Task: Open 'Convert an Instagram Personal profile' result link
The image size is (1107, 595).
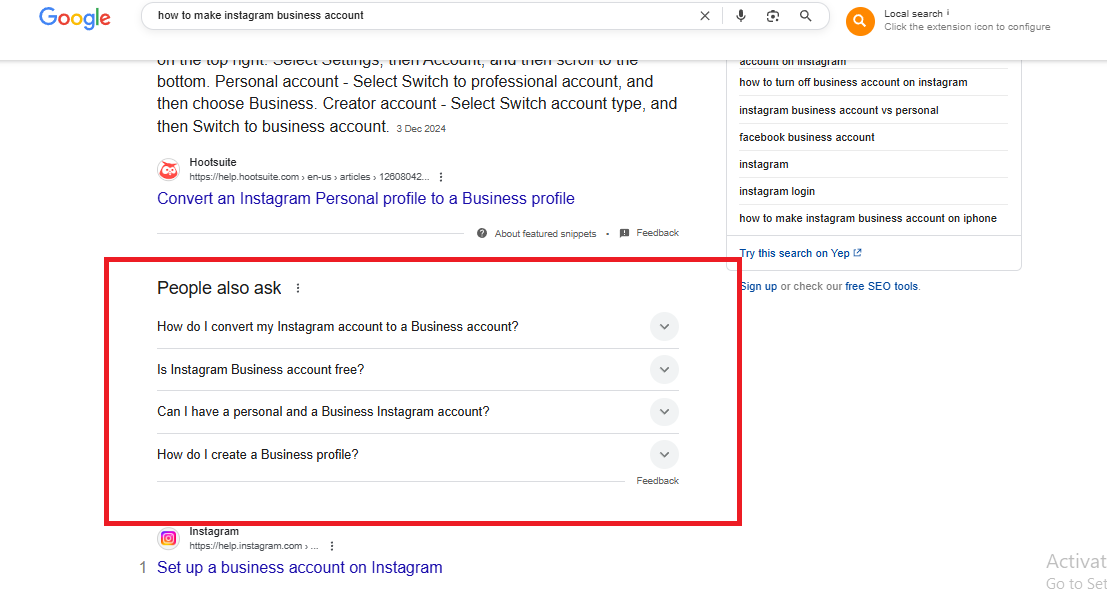Action: click(x=366, y=198)
